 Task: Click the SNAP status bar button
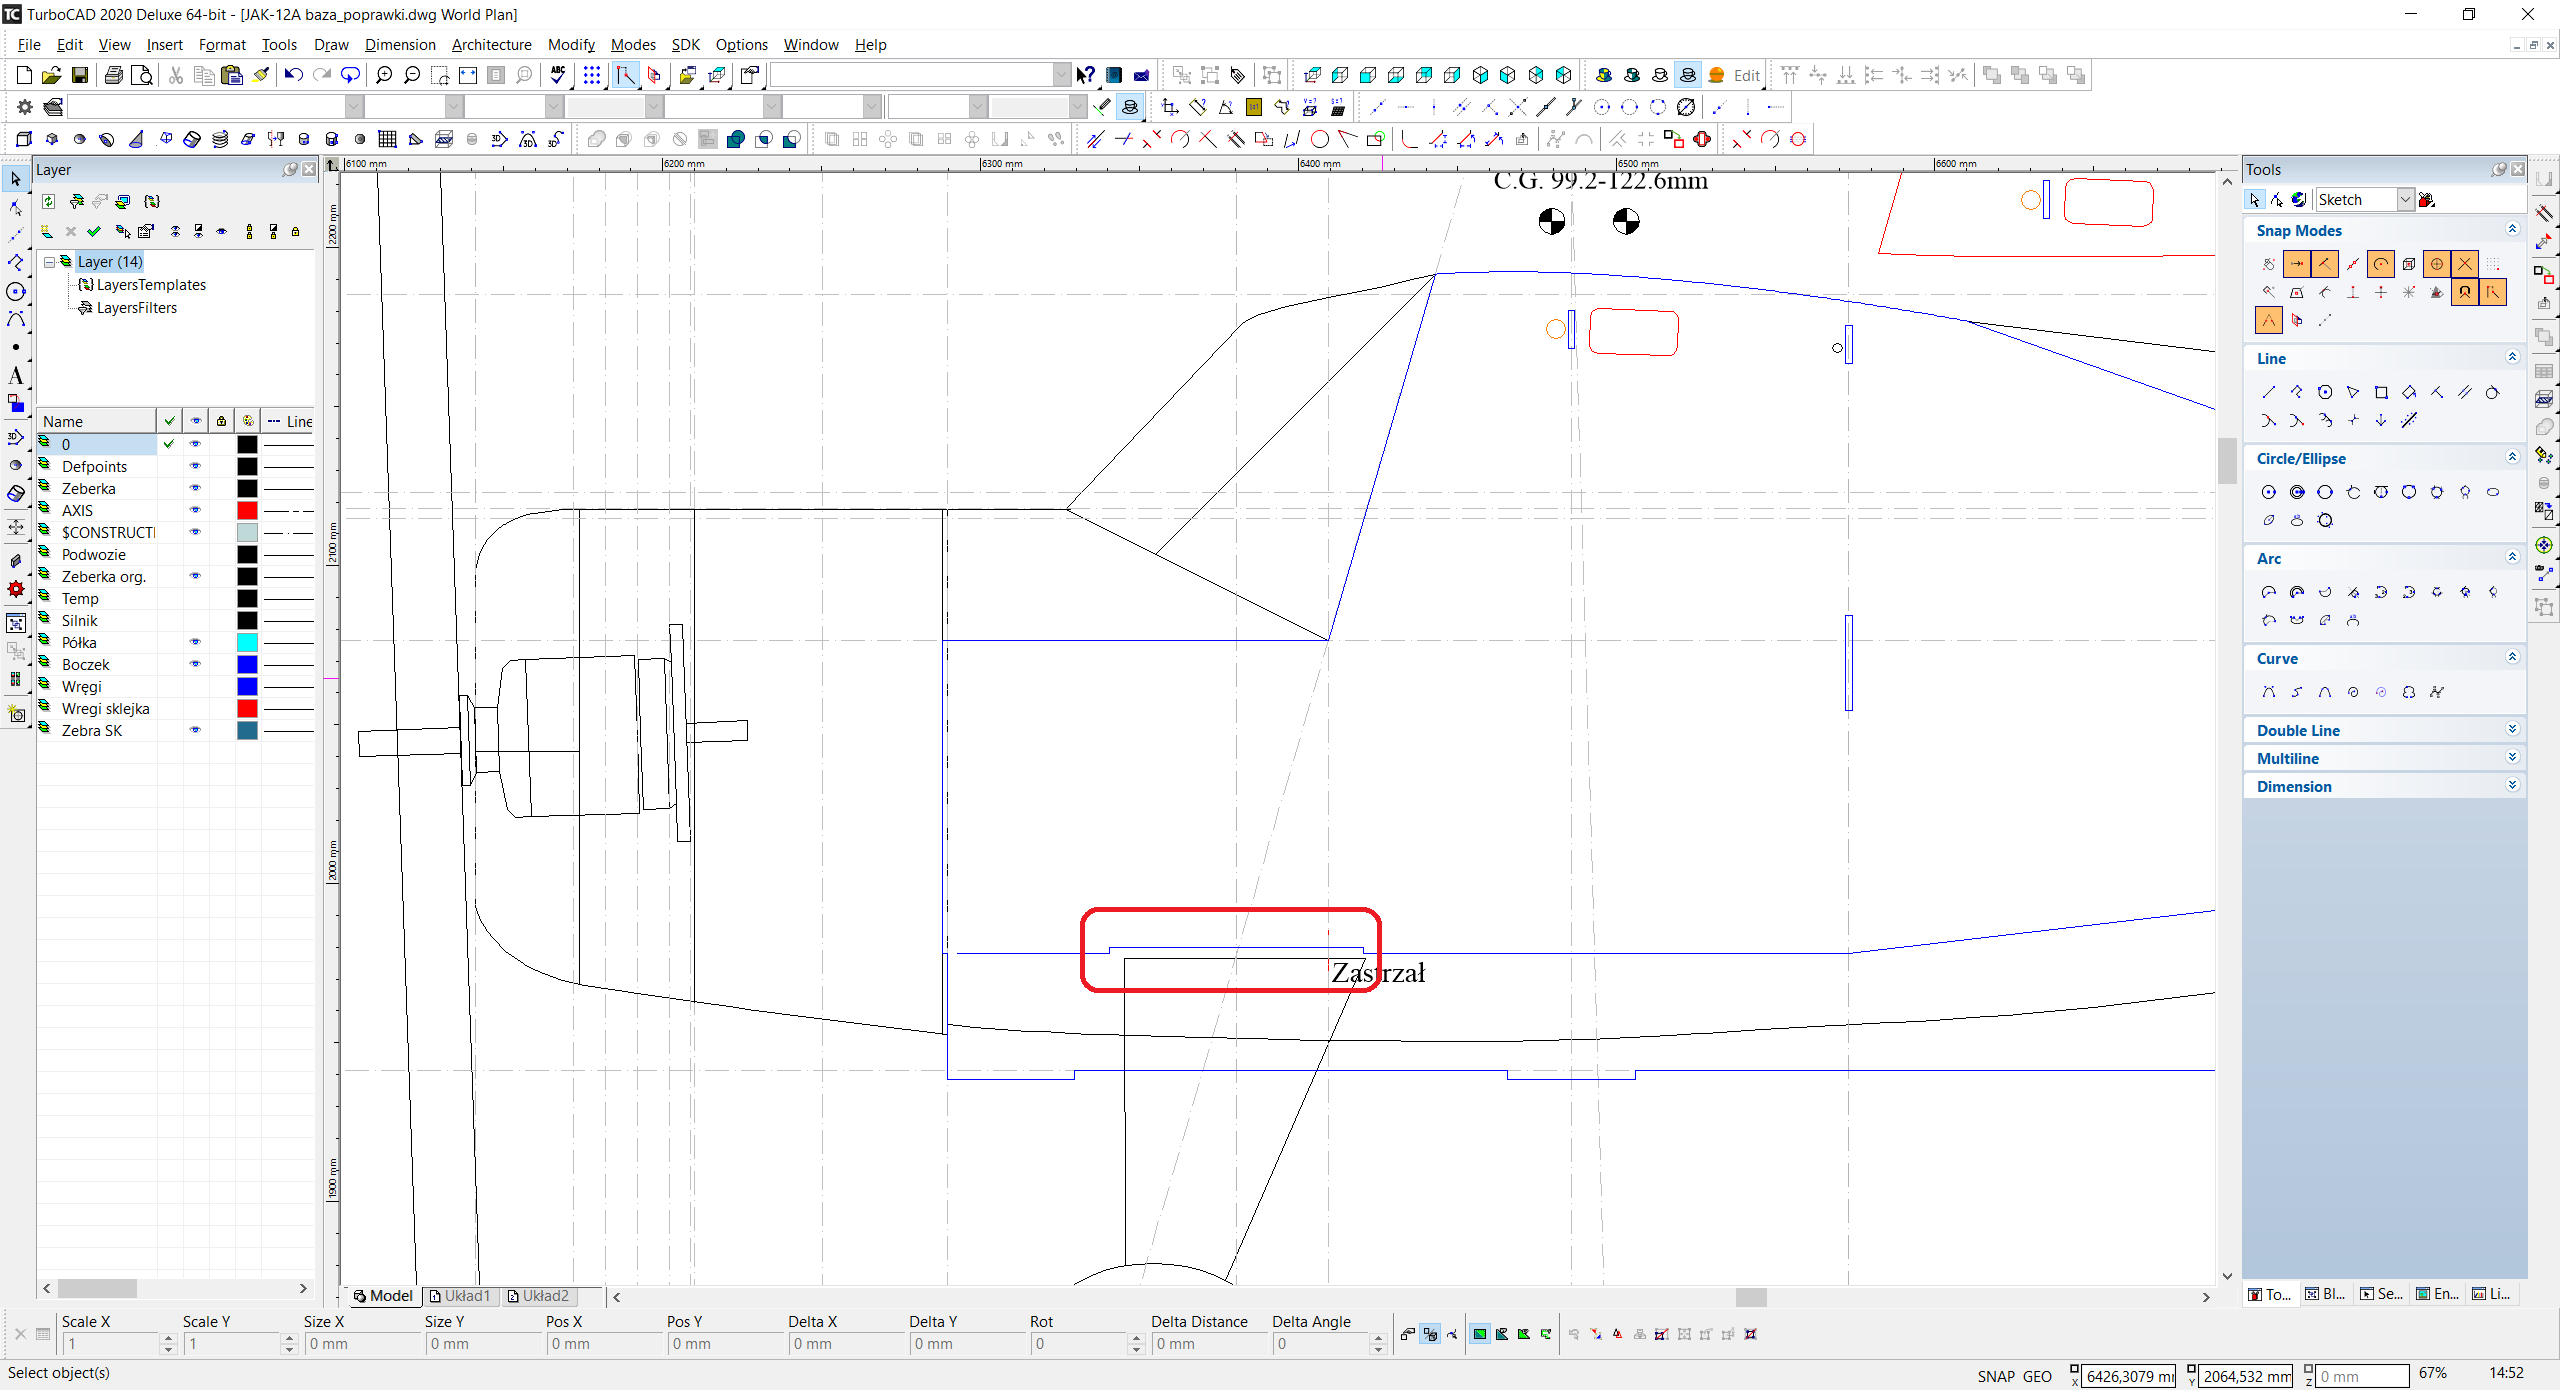(1995, 1376)
